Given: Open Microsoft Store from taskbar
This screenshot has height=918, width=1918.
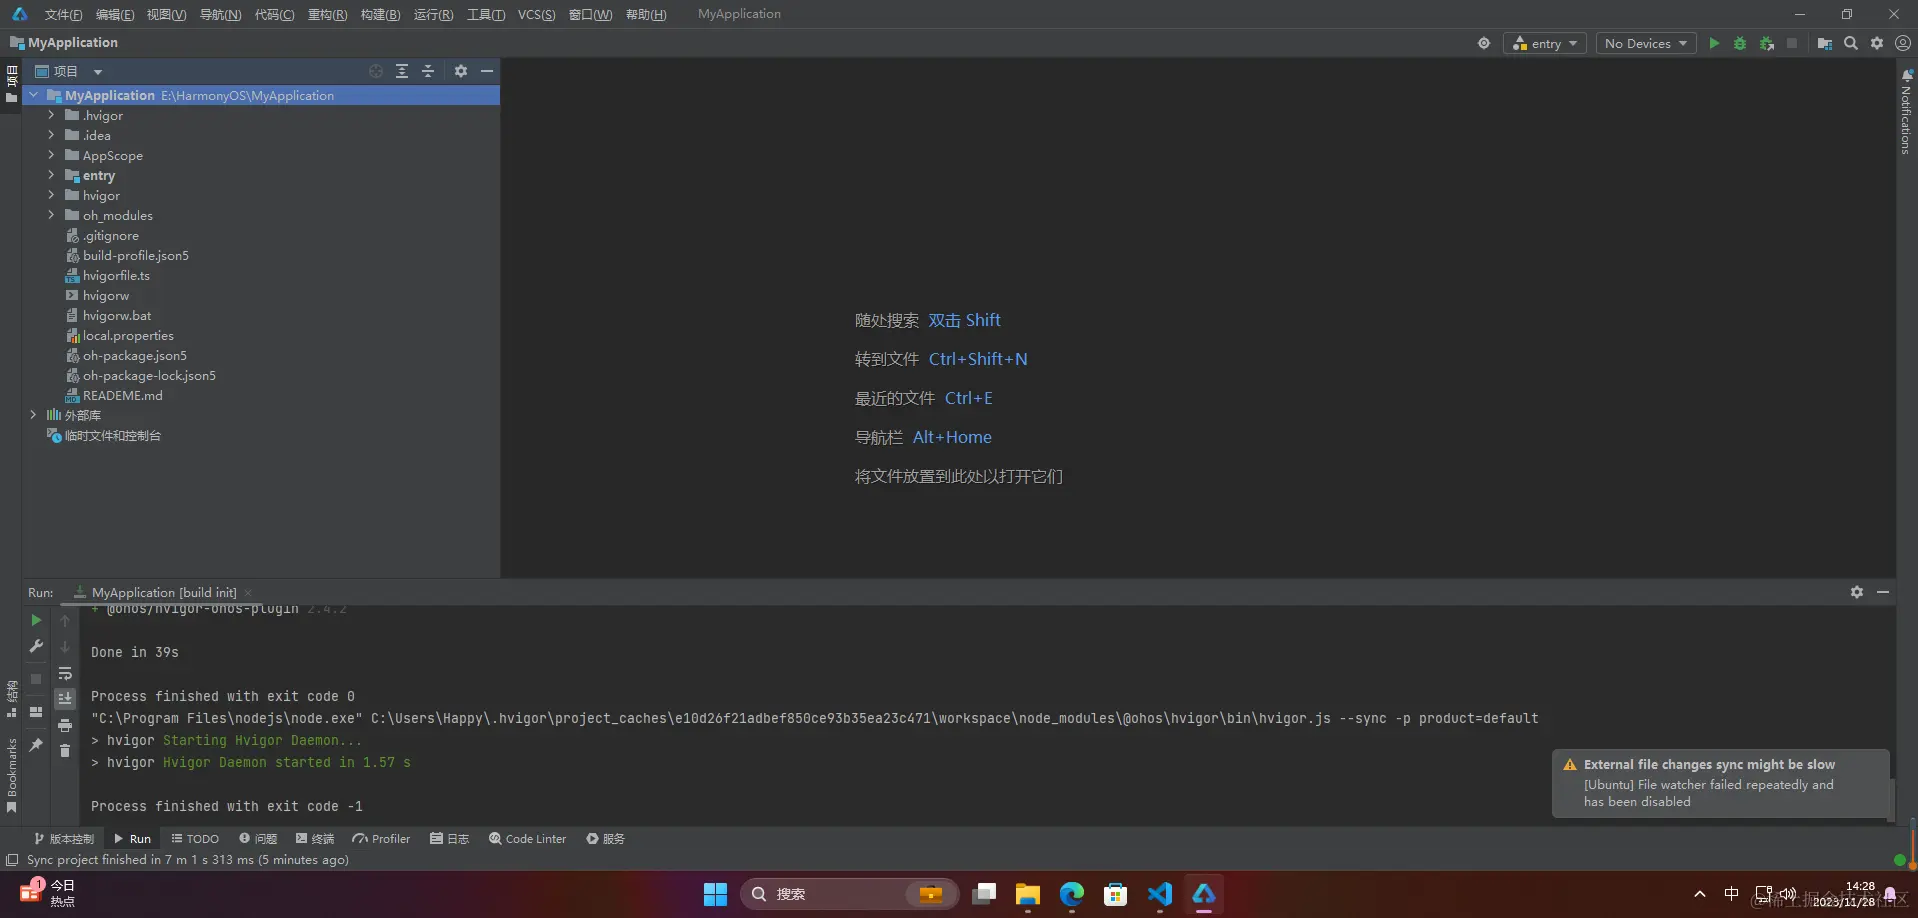Looking at the screenshot, I should click(x=1116, y=894).
